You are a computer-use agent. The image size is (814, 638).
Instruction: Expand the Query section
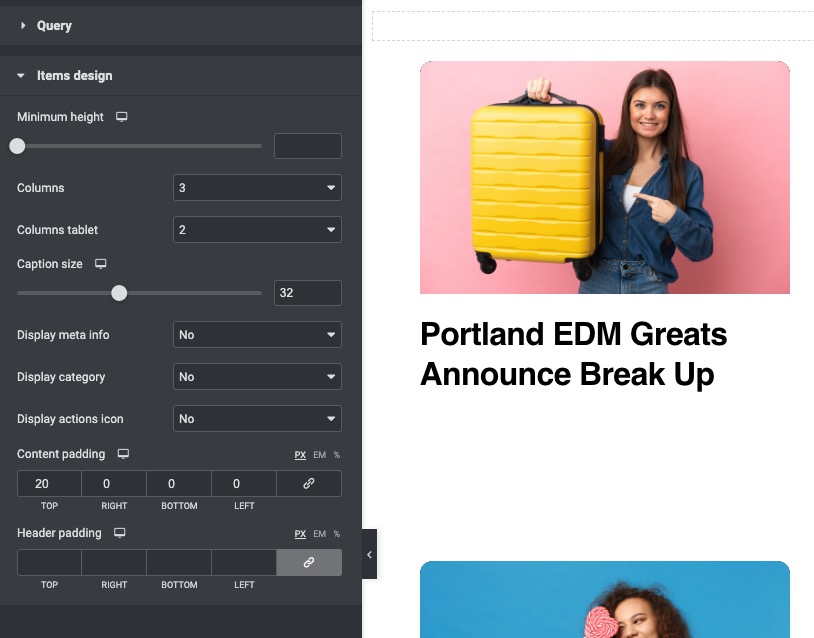(54, 25)
